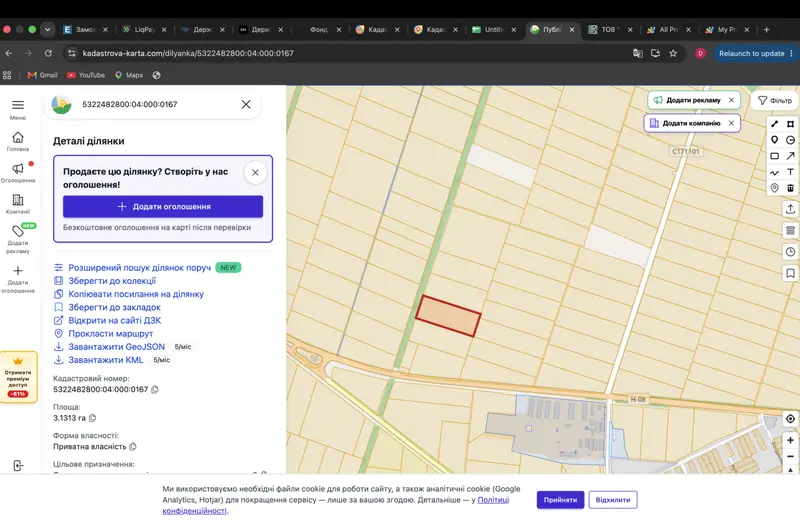Dismiss the sell-this-parcel promo card
Viewport: 800px width, 525px height.
click(256, 172)
